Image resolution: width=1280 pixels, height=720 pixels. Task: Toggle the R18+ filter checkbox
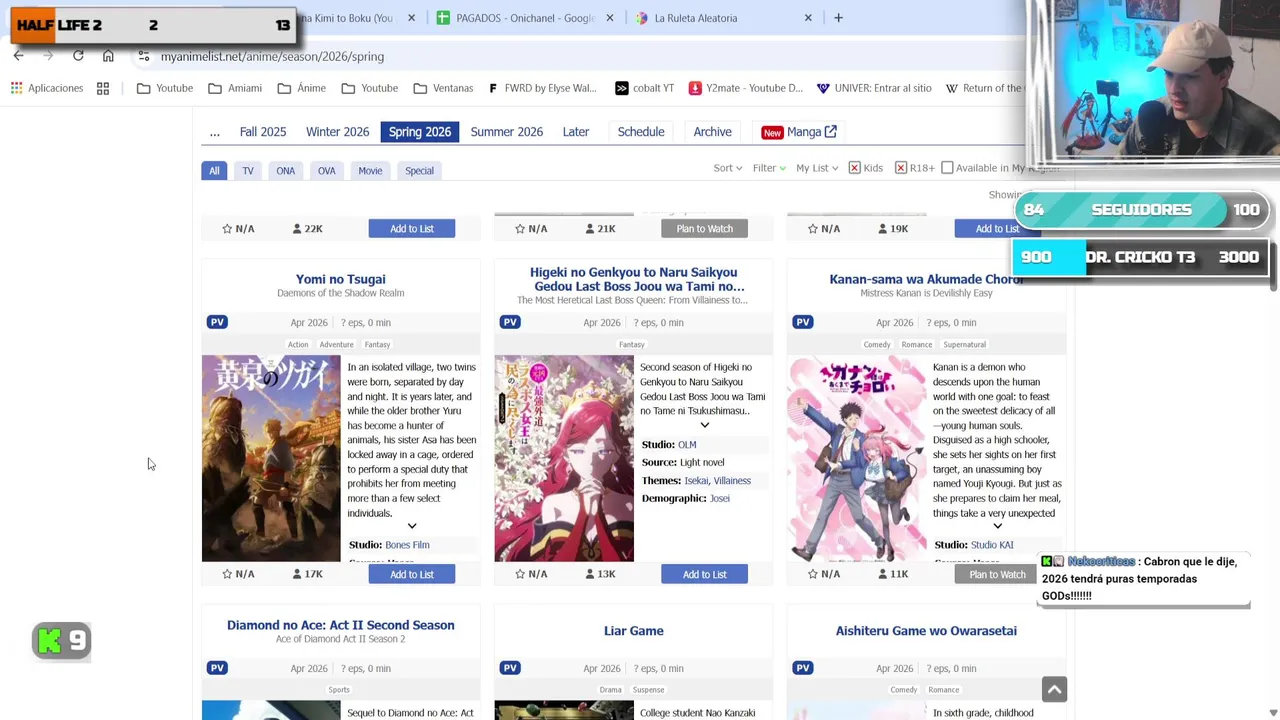point(901,168)
